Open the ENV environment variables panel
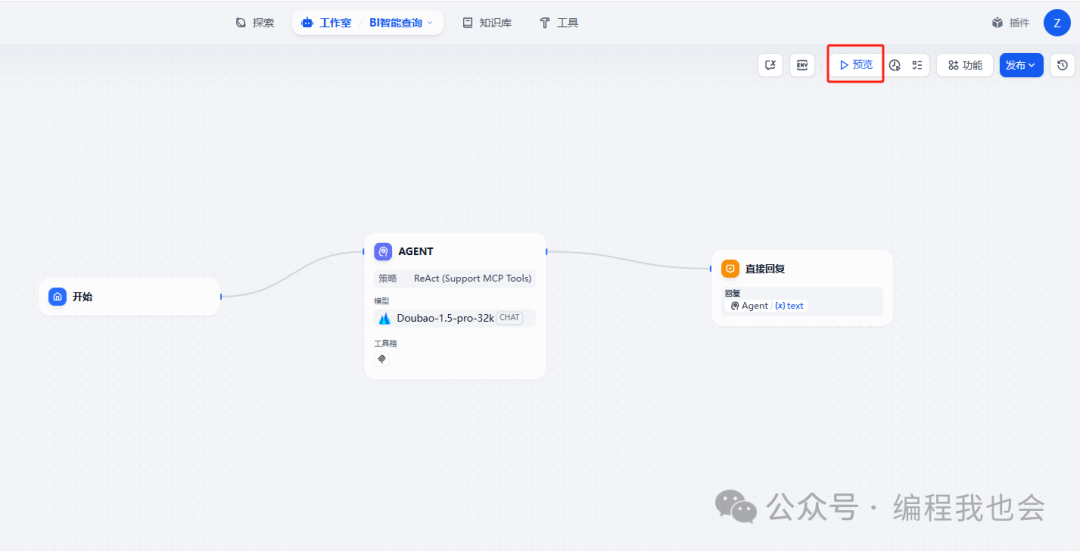 pyautogui.click(x=801, y=65)
